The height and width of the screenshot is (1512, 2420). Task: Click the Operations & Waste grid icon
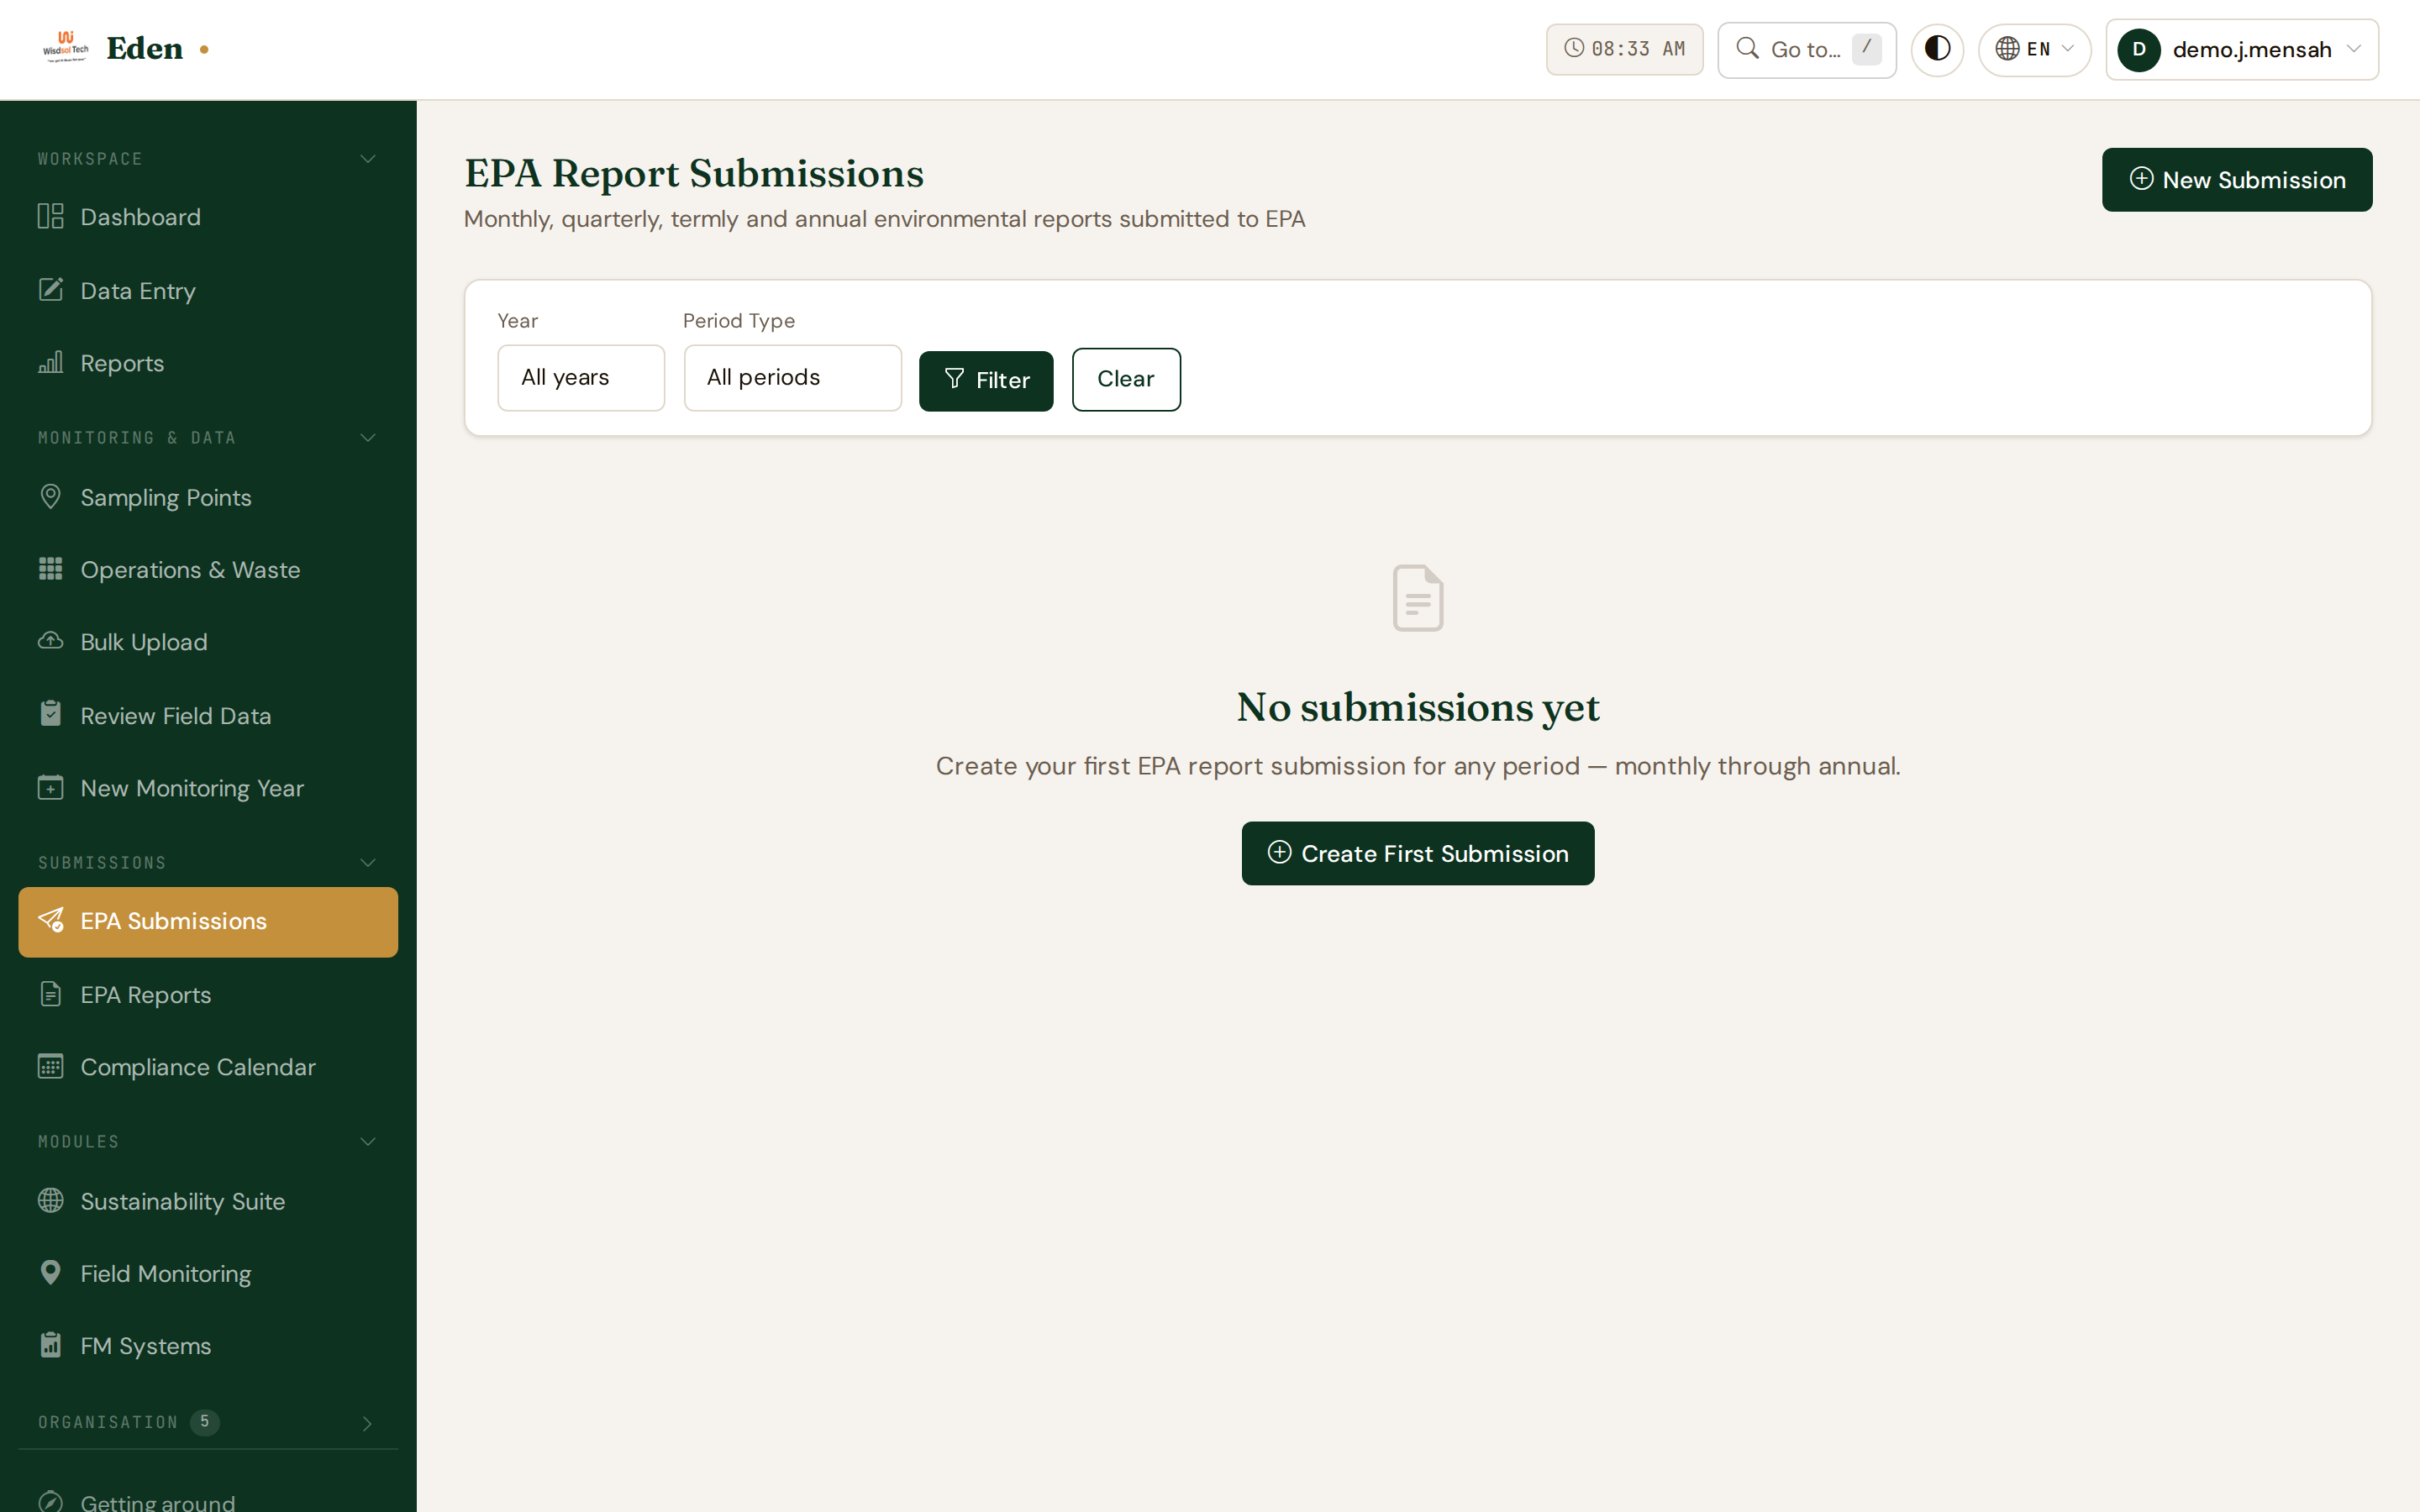coord(50,569)
